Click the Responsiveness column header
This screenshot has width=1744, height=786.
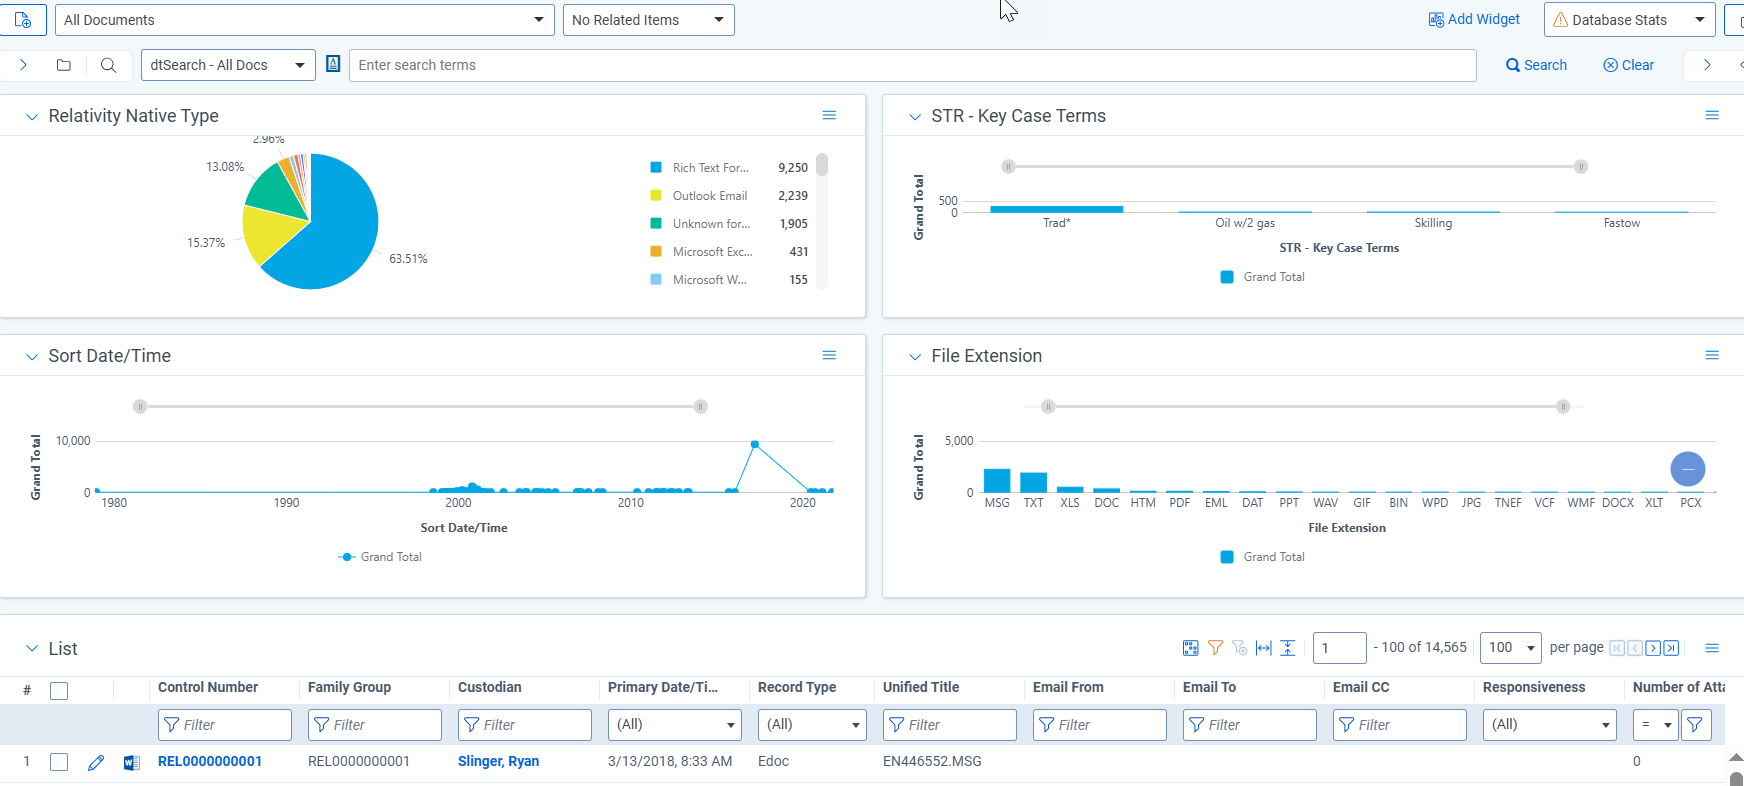point(1534,687)
